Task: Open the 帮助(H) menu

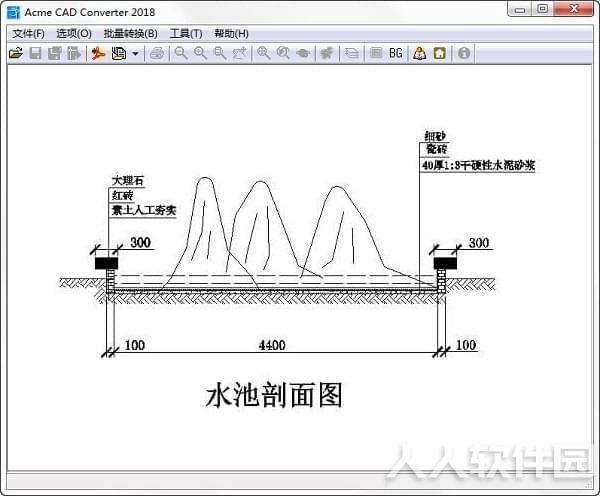Action: 232,34
